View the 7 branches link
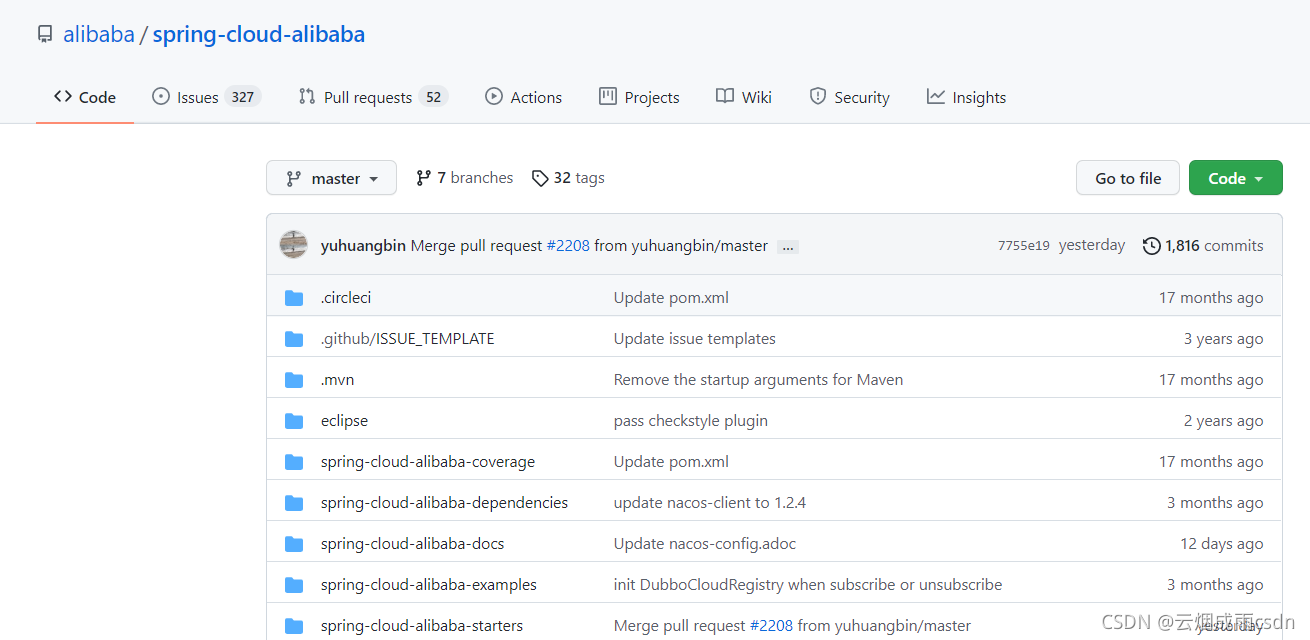Screen dimensions: 1310x640 point(465,178)
